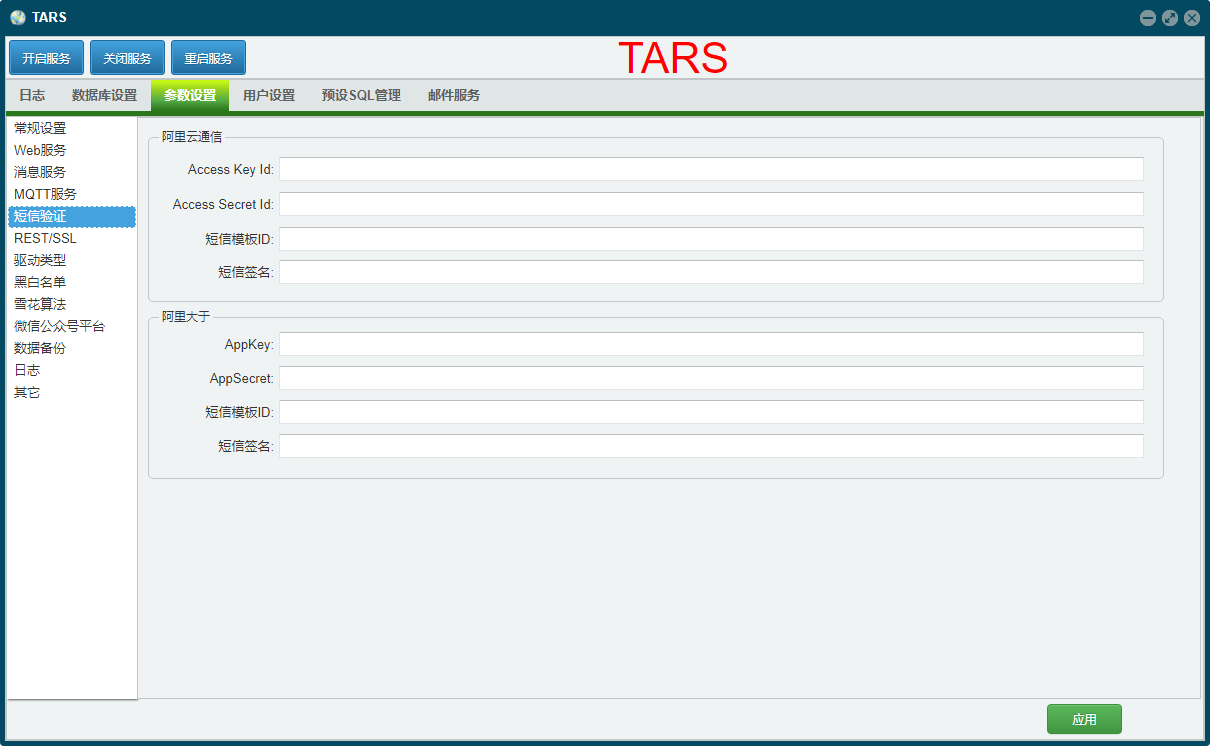This screenshot has width=1210, height=746.
Task: Open REST/SSL settings item
Action: (72, 238)
